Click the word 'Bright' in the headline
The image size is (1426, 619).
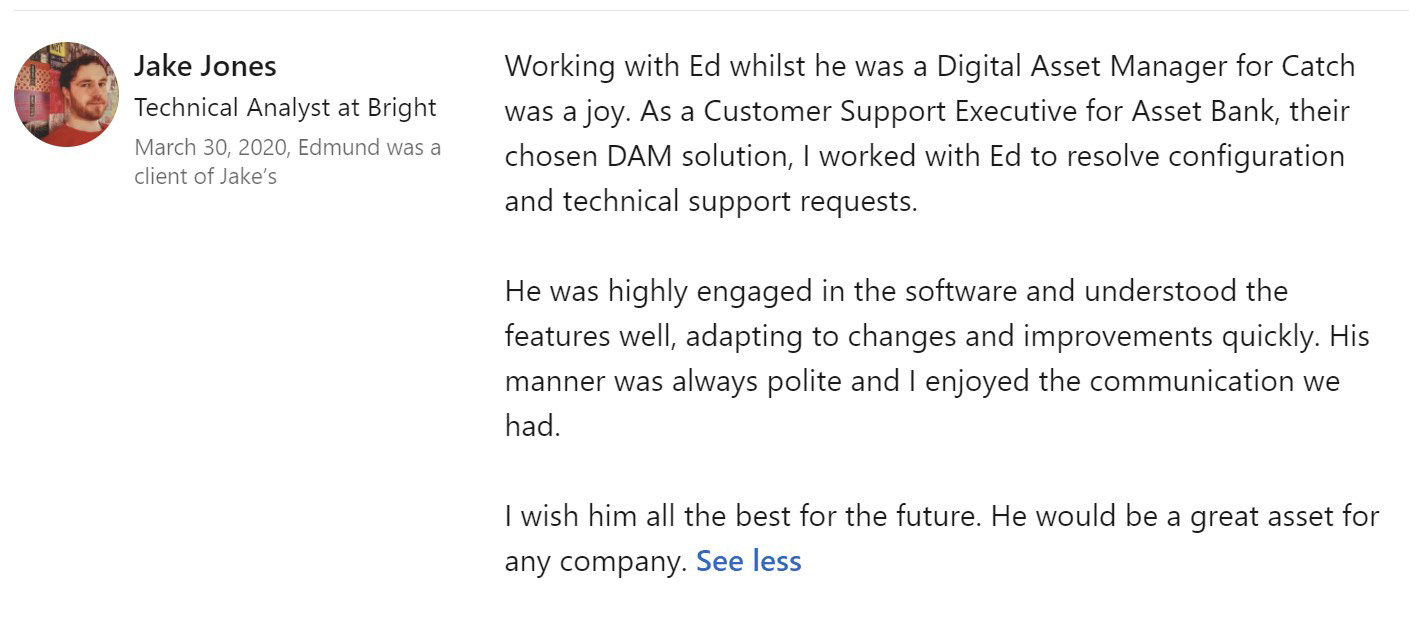pyautogui.click(x=404, y=107)
